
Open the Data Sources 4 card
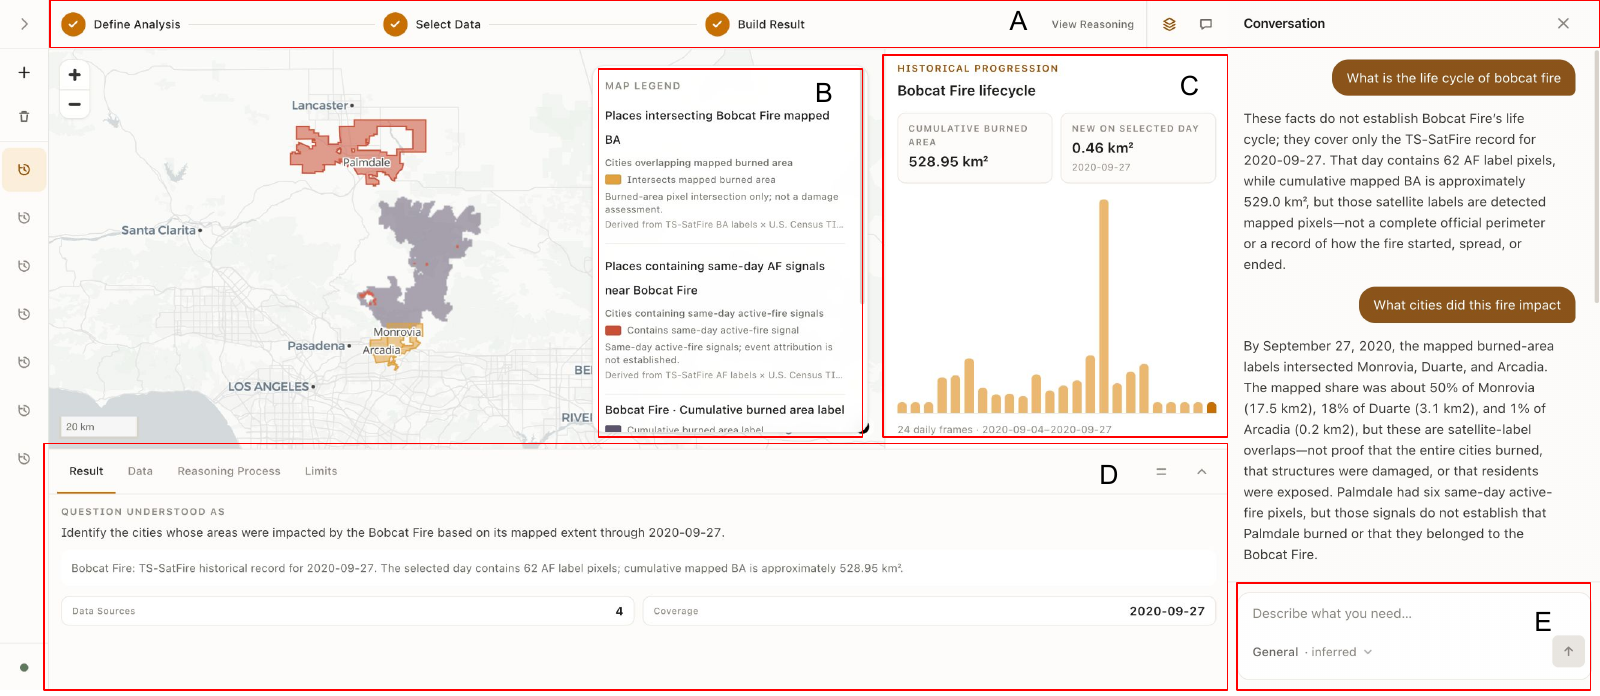coord(348,611)
